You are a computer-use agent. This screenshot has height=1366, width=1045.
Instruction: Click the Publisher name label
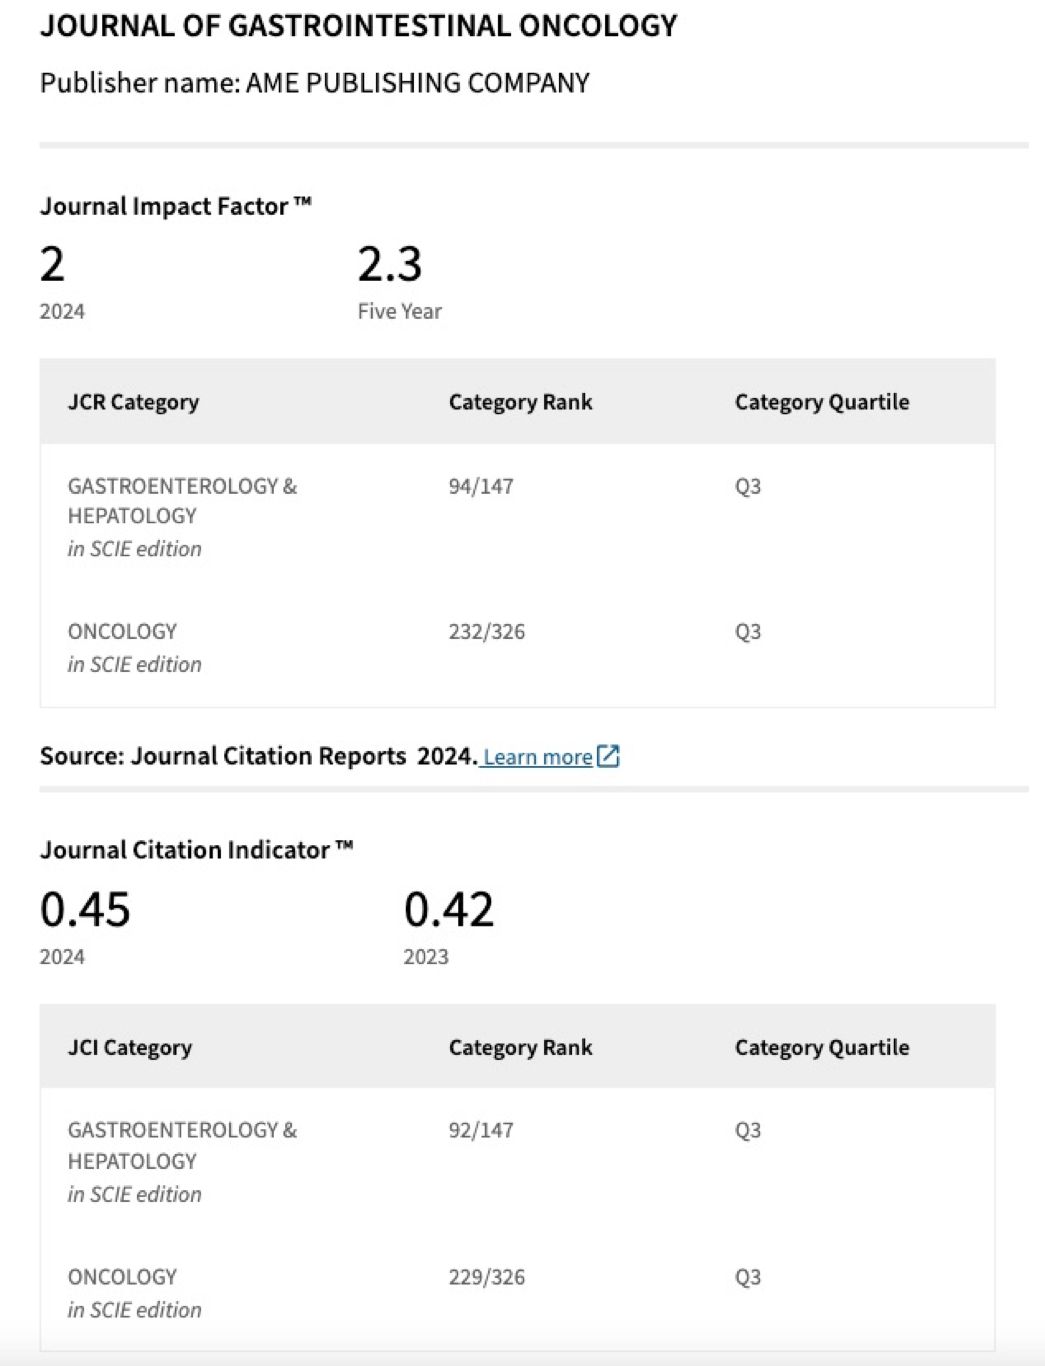tap(140, 83)
